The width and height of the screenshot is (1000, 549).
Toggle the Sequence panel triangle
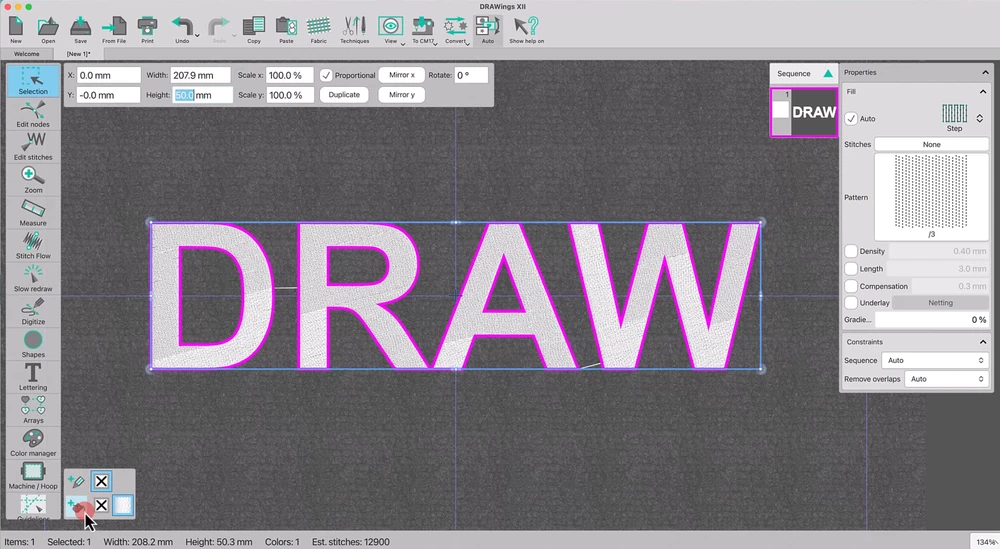[828, 74]
